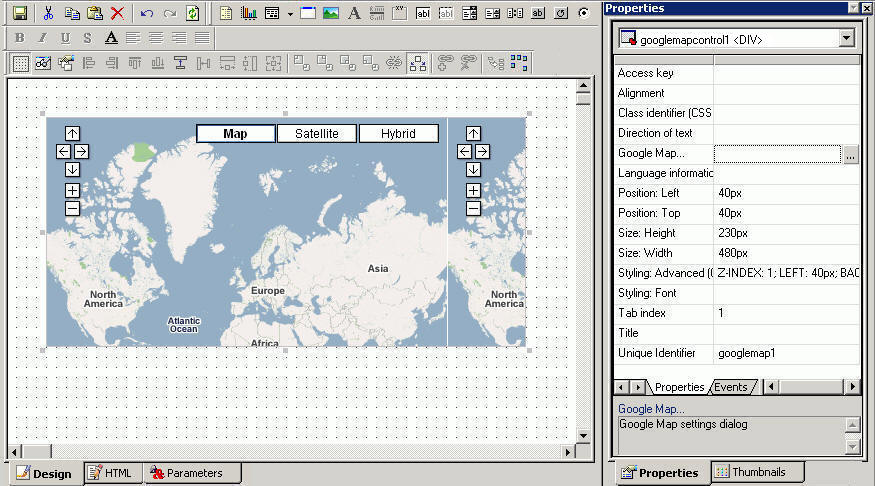
Task: Click the font color underlined A icon
Action: (x=110, y=38)
